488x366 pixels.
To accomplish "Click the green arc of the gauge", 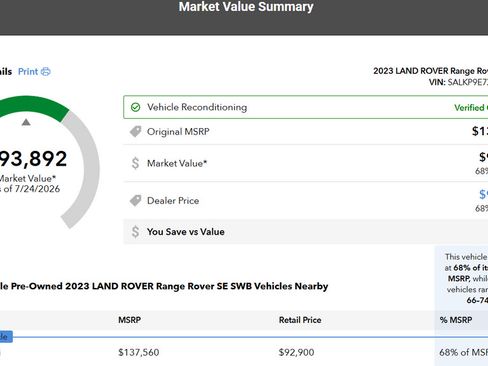I will 33,106.
